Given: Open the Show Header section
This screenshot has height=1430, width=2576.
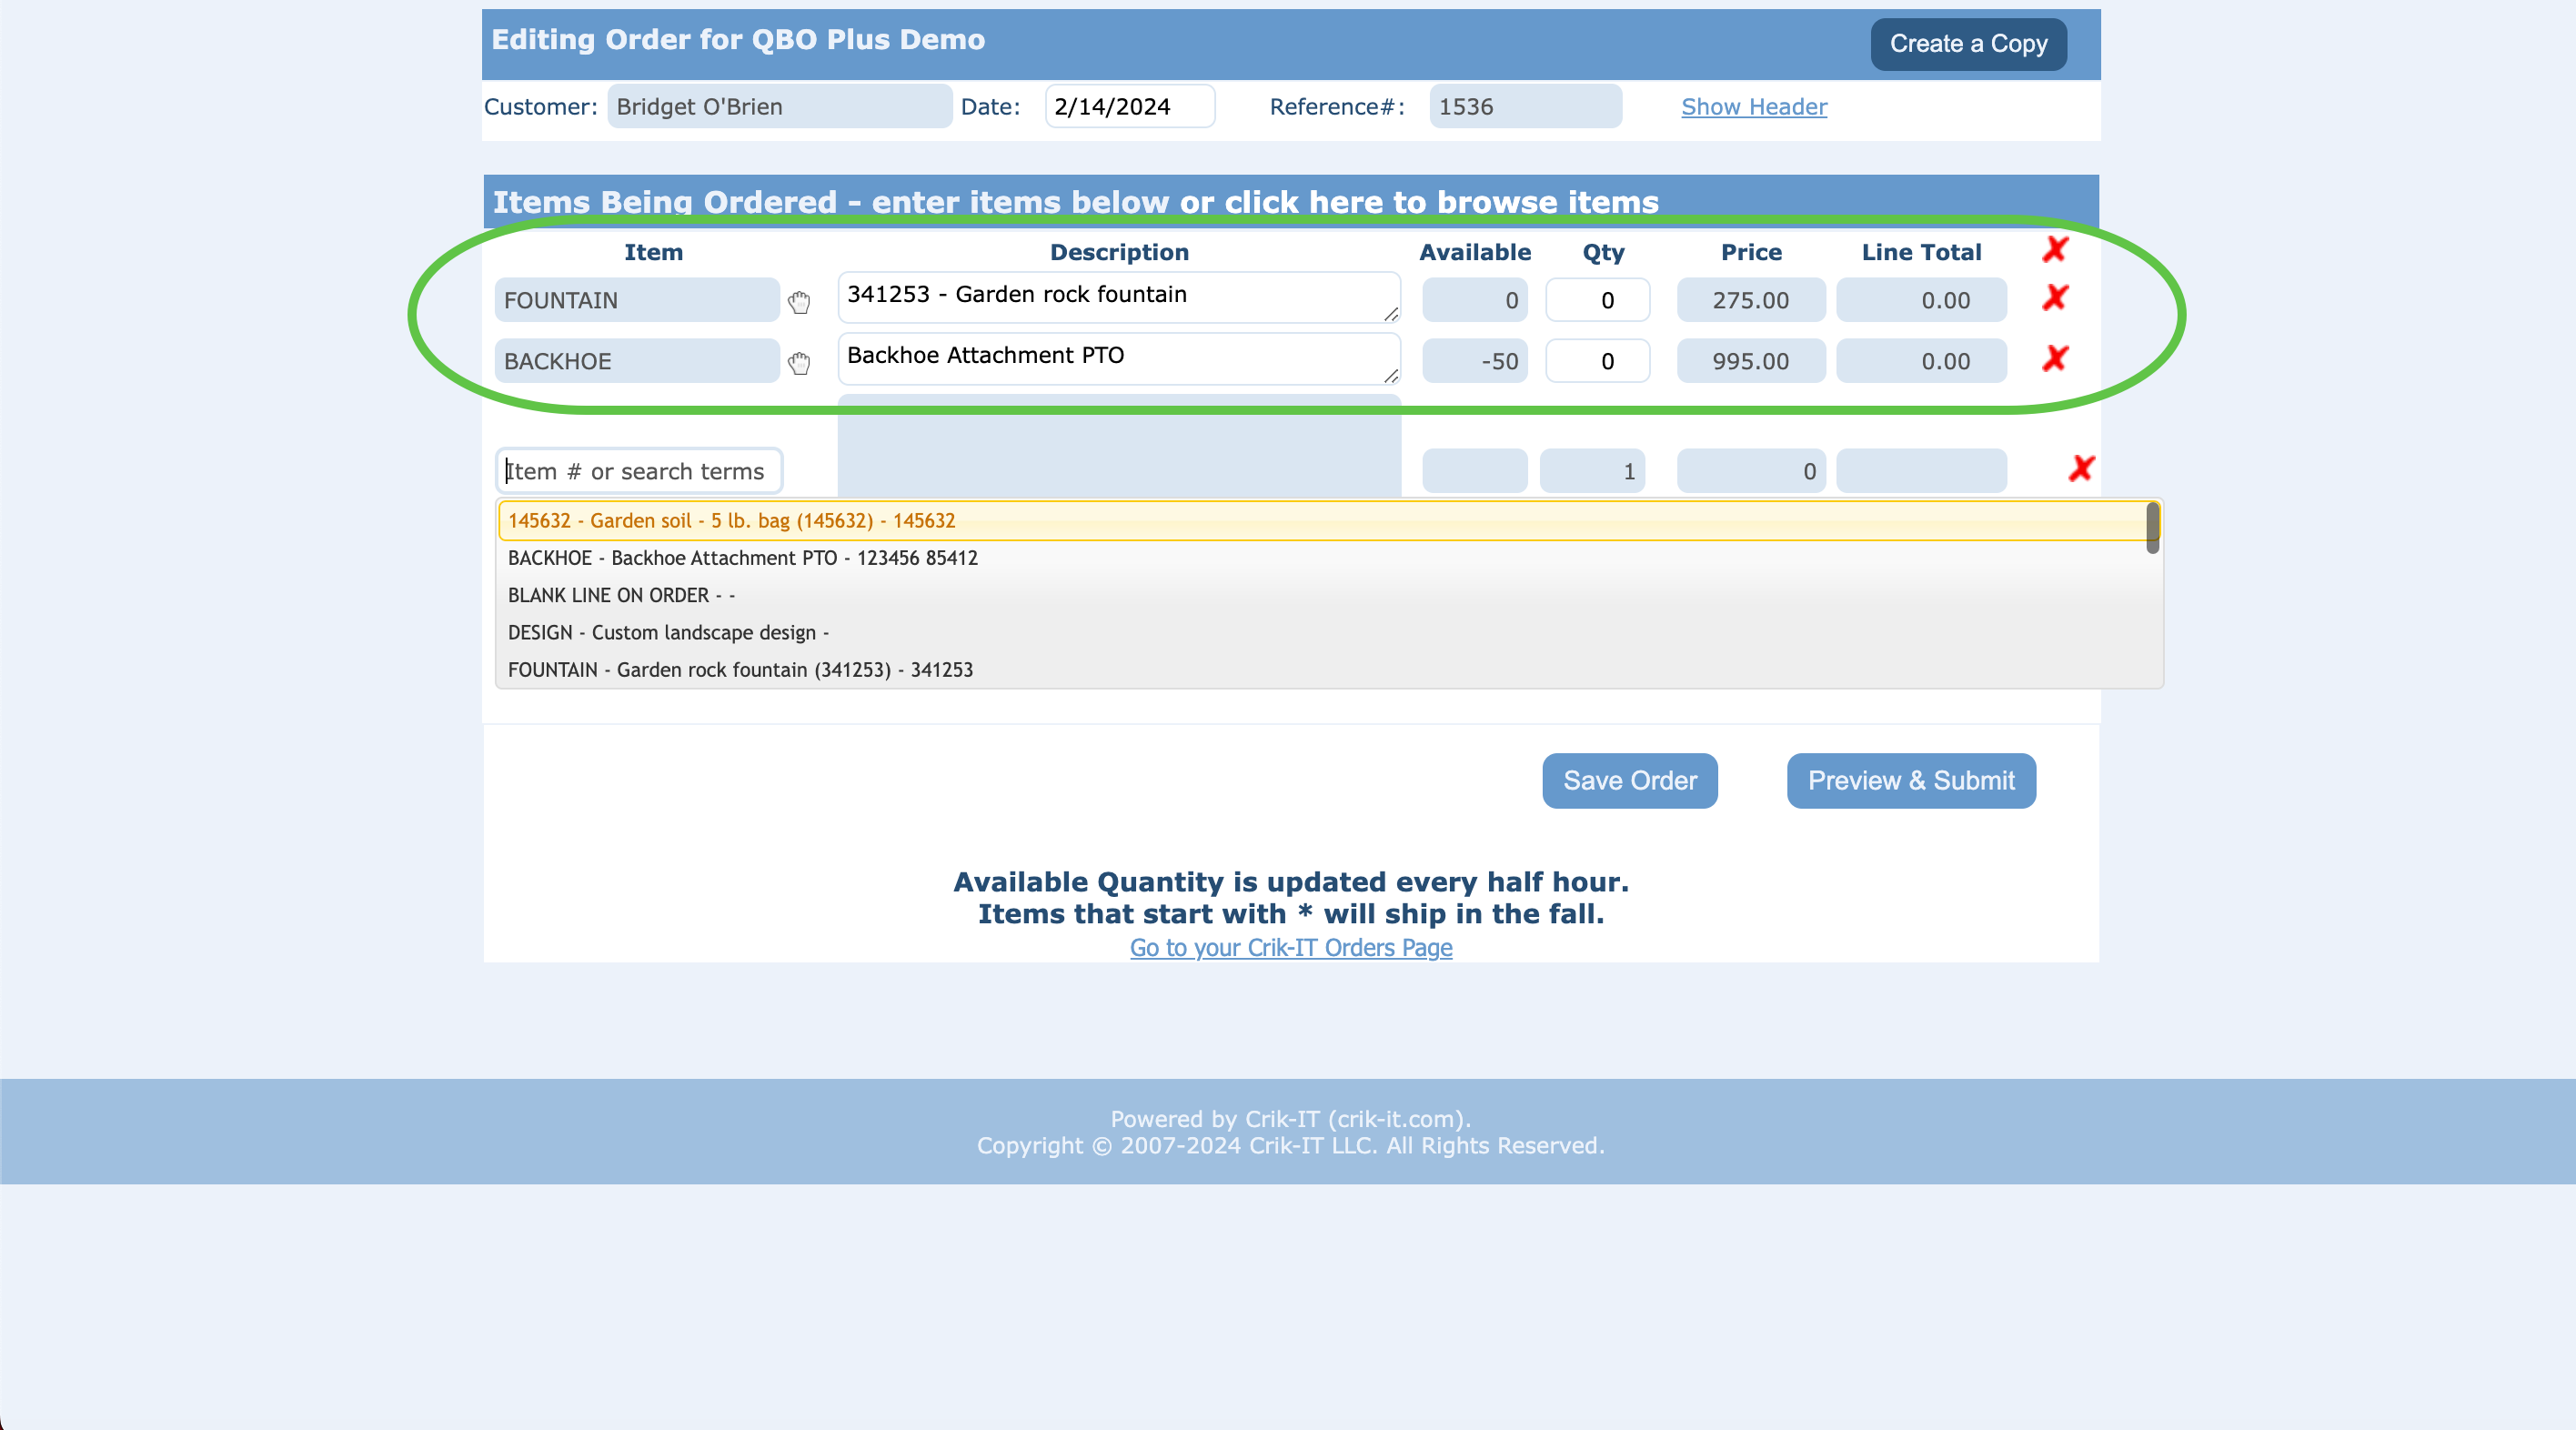Looking at the screenshot, I should [x=1754, y=107].
